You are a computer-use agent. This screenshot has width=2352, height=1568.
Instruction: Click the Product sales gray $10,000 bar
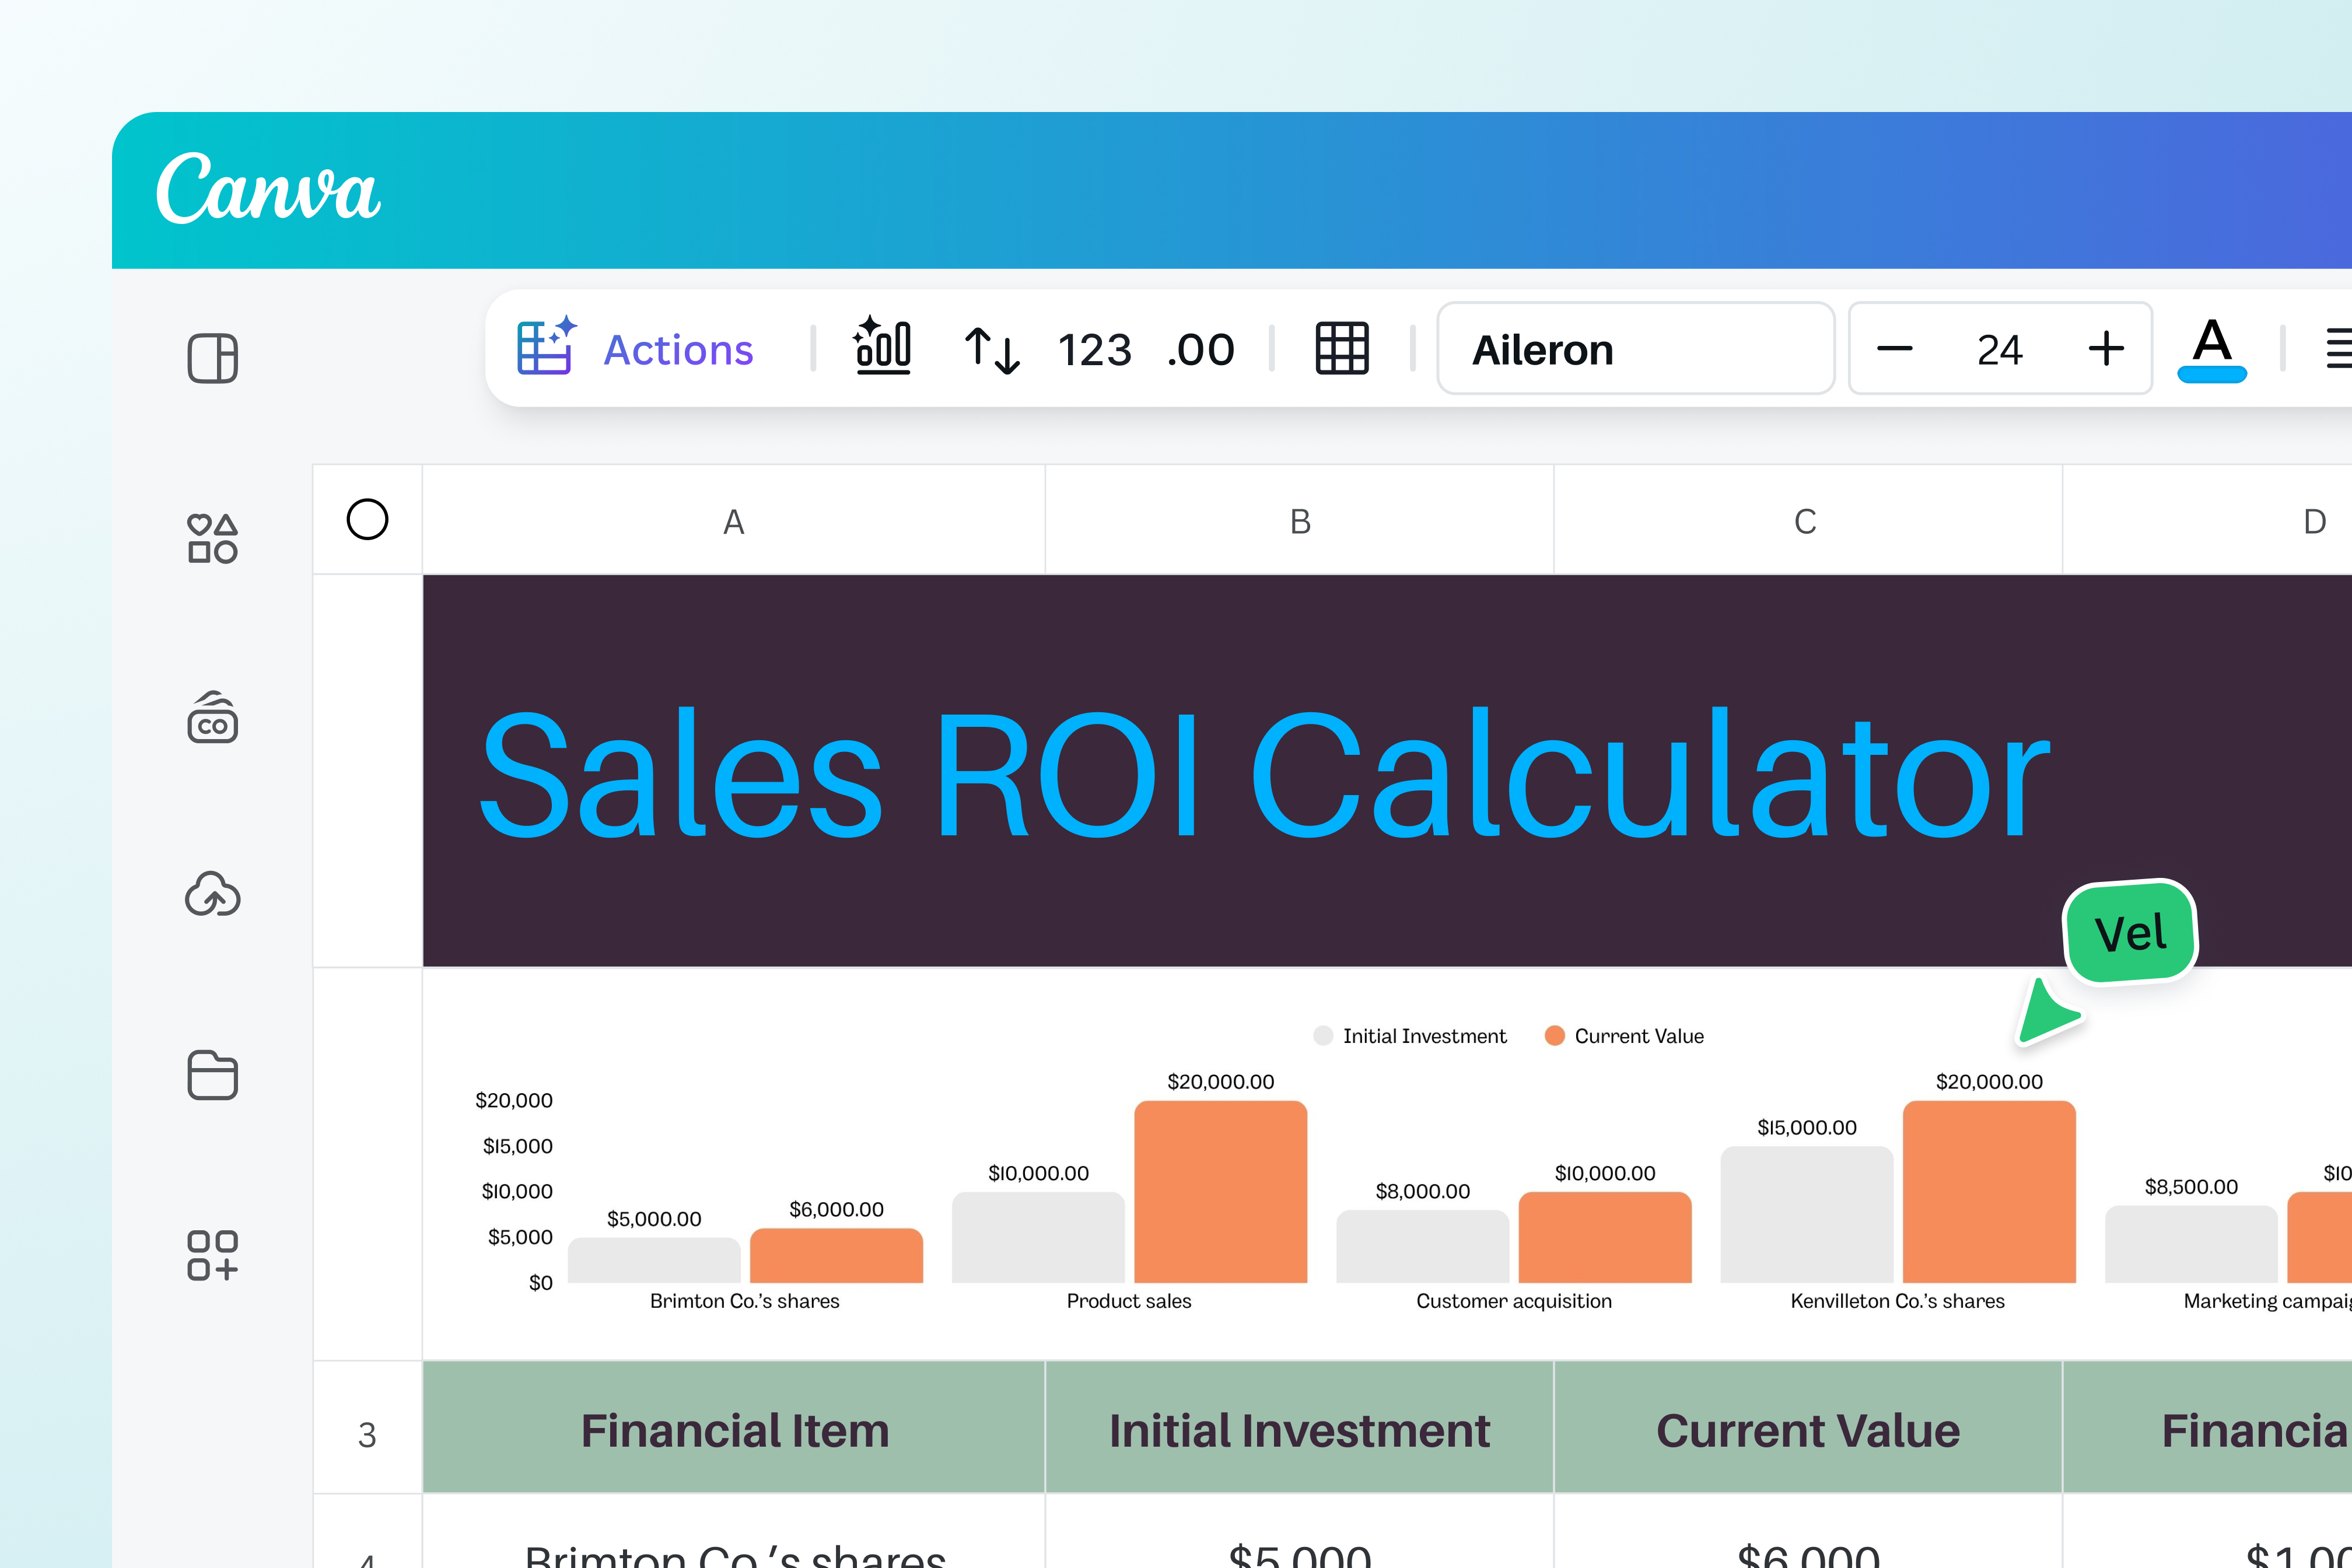pos(1038,1237)
